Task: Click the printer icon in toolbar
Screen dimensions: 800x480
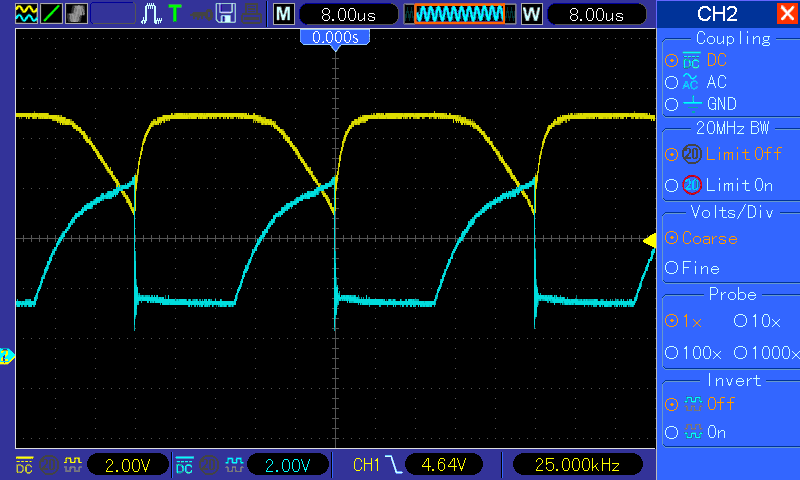Action: [252, 14]
